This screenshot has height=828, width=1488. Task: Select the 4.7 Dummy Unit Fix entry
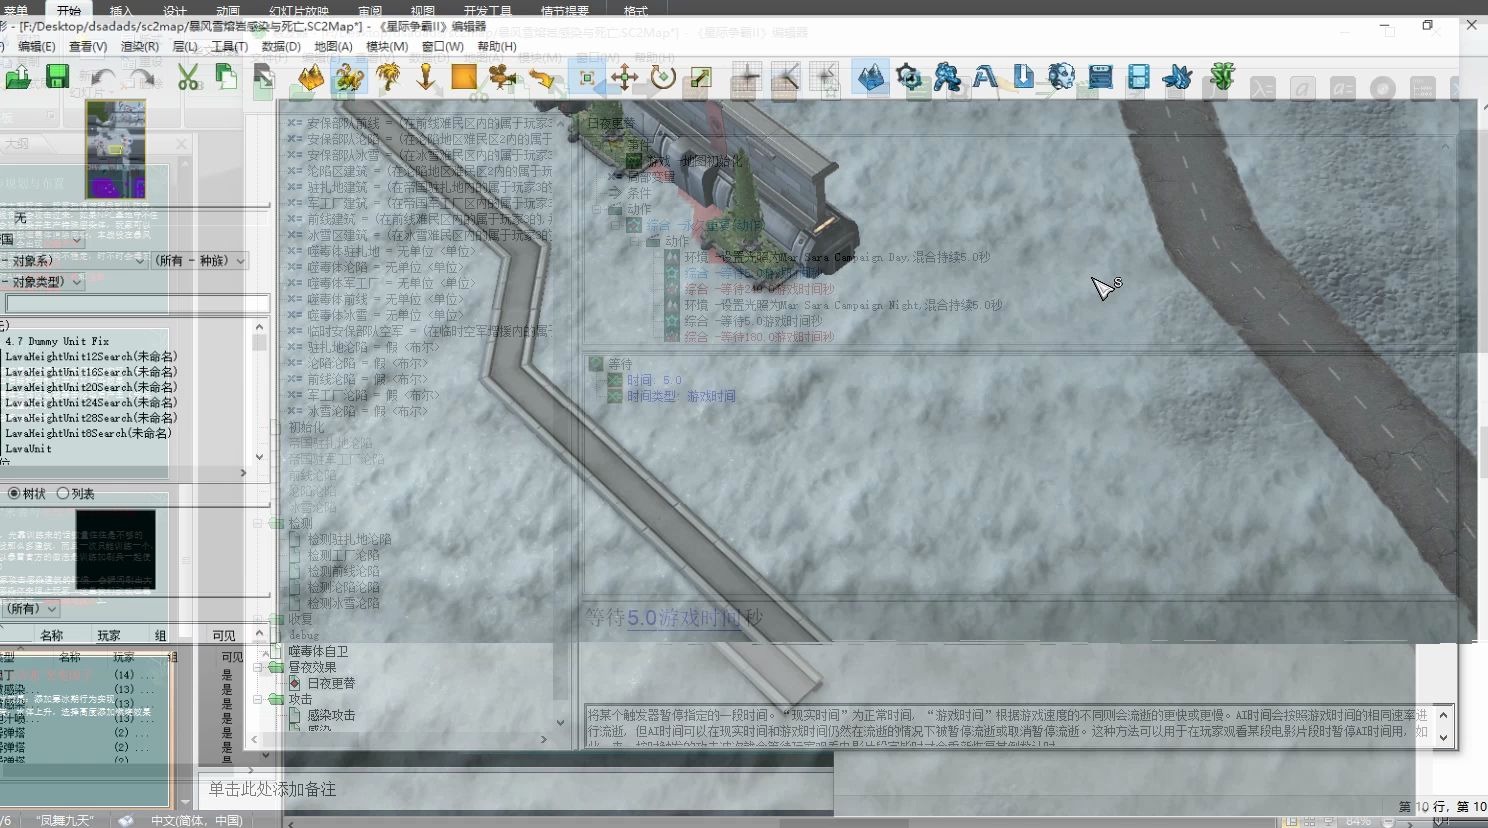pyautogui.click(x=57, y=341)
